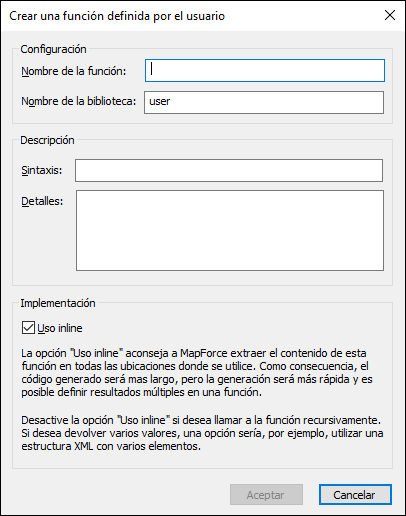Click the 'Detalles:' label
Viewport: 406px width, 516px height.
click(x=42, y=201)
